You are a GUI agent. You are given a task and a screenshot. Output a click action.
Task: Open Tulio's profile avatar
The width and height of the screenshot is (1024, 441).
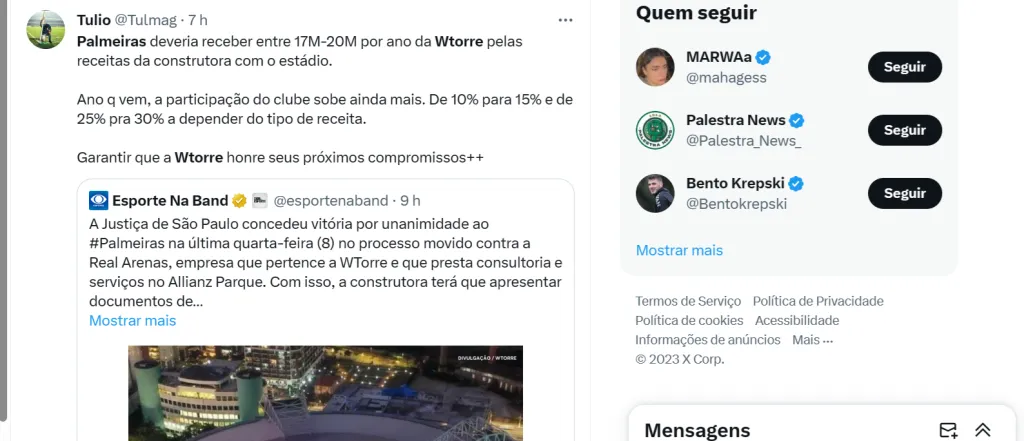(x=46, y=29)
